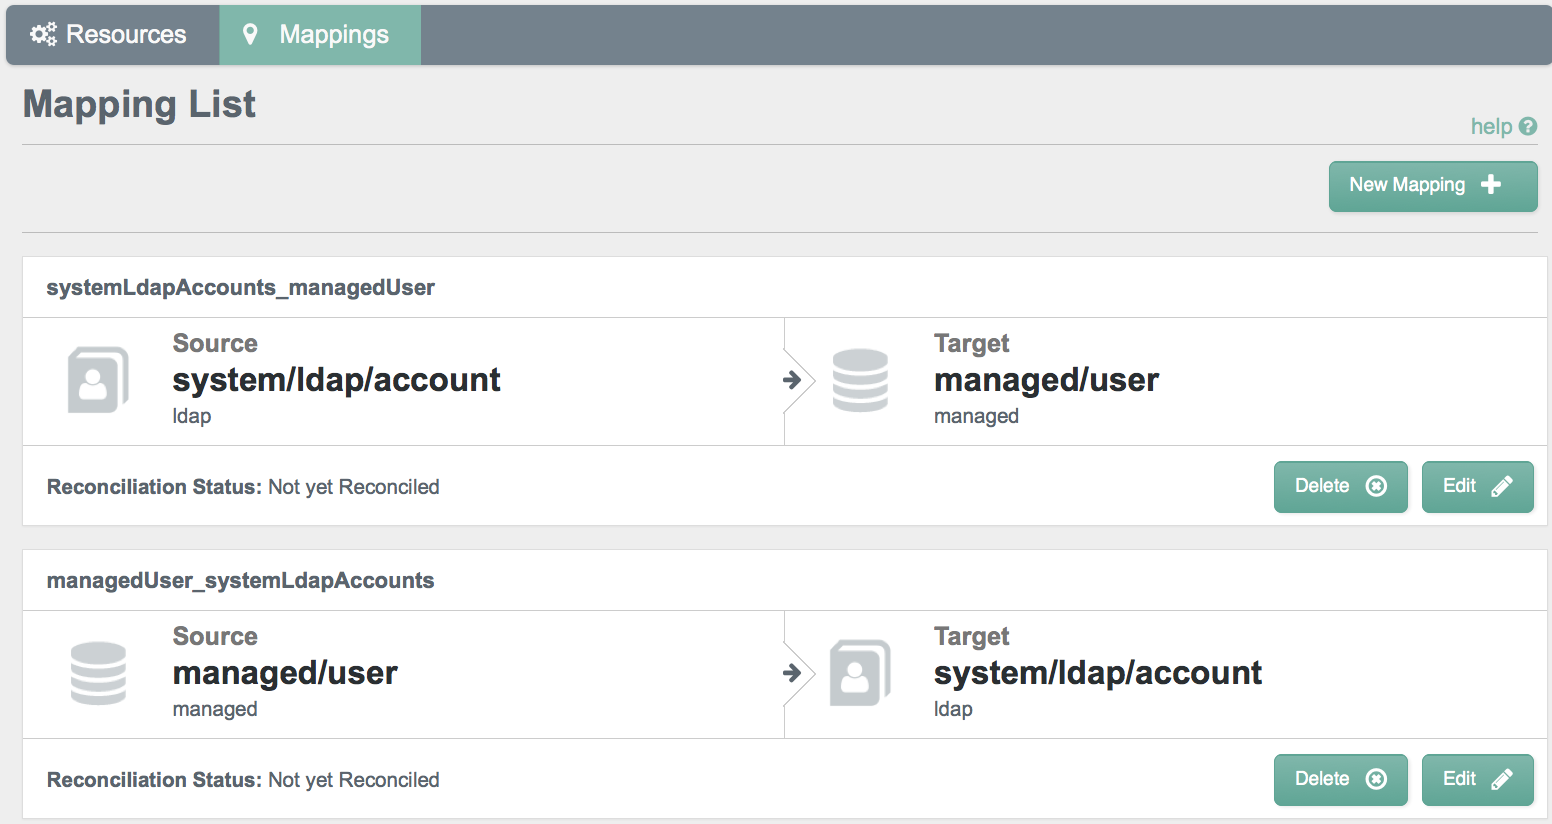This screenshot has height=824, width=1552.
Task: Click the map pin icon on Mappings tab
Action: coord(250,34)
